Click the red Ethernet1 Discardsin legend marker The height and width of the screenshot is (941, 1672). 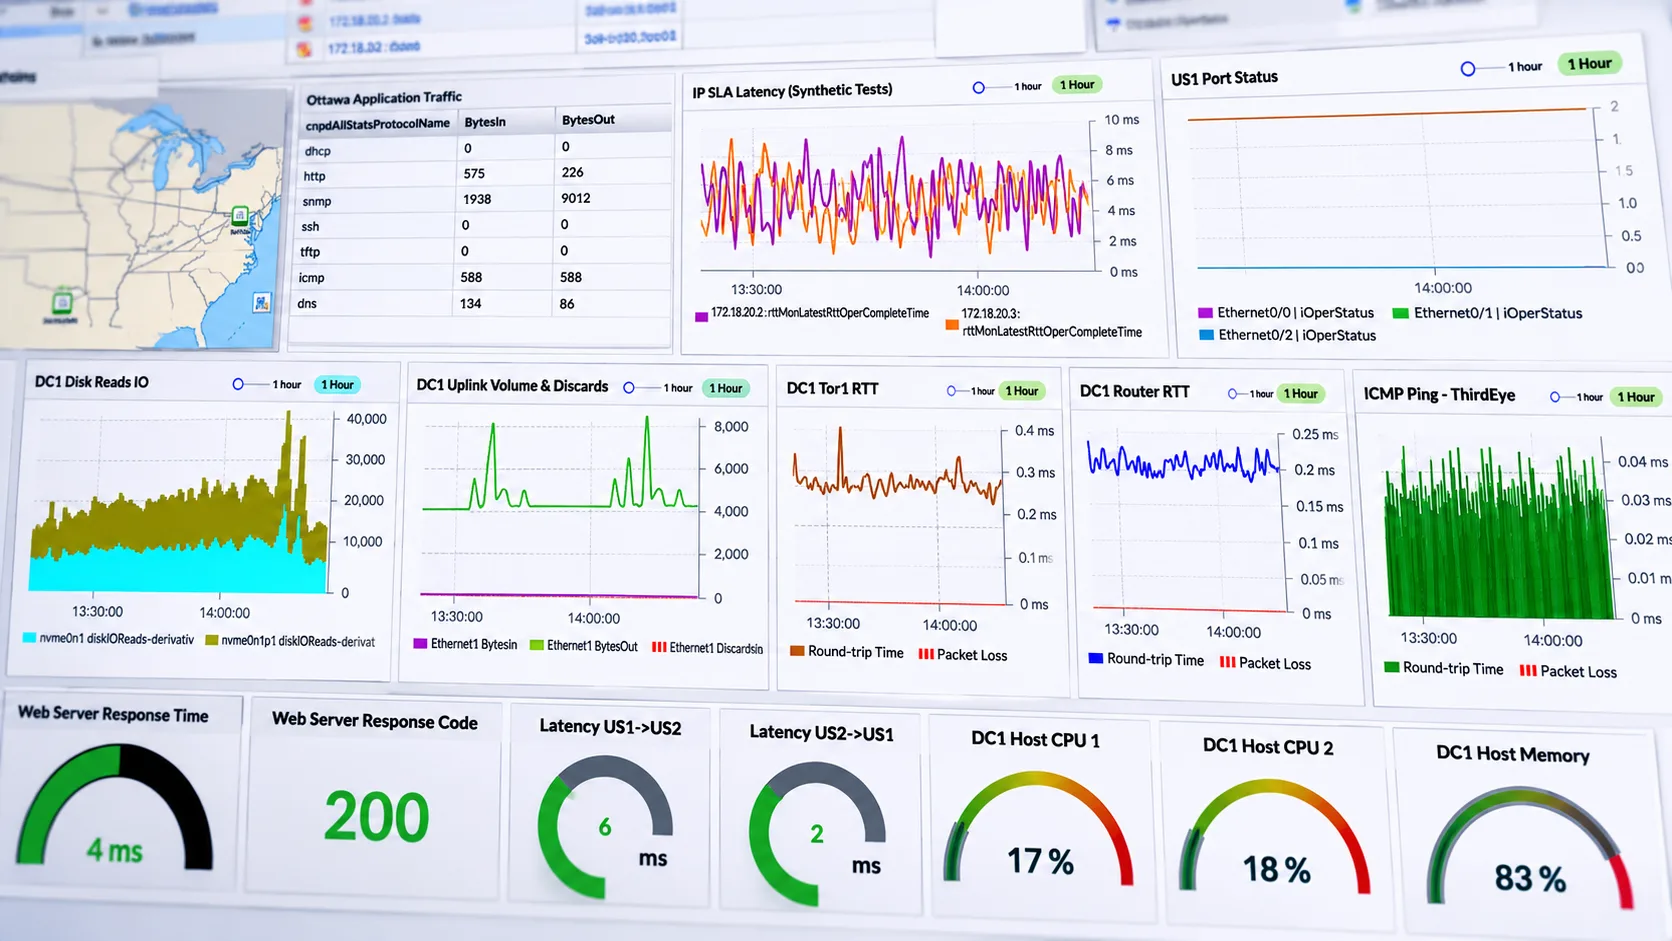[x=659, y=647]
